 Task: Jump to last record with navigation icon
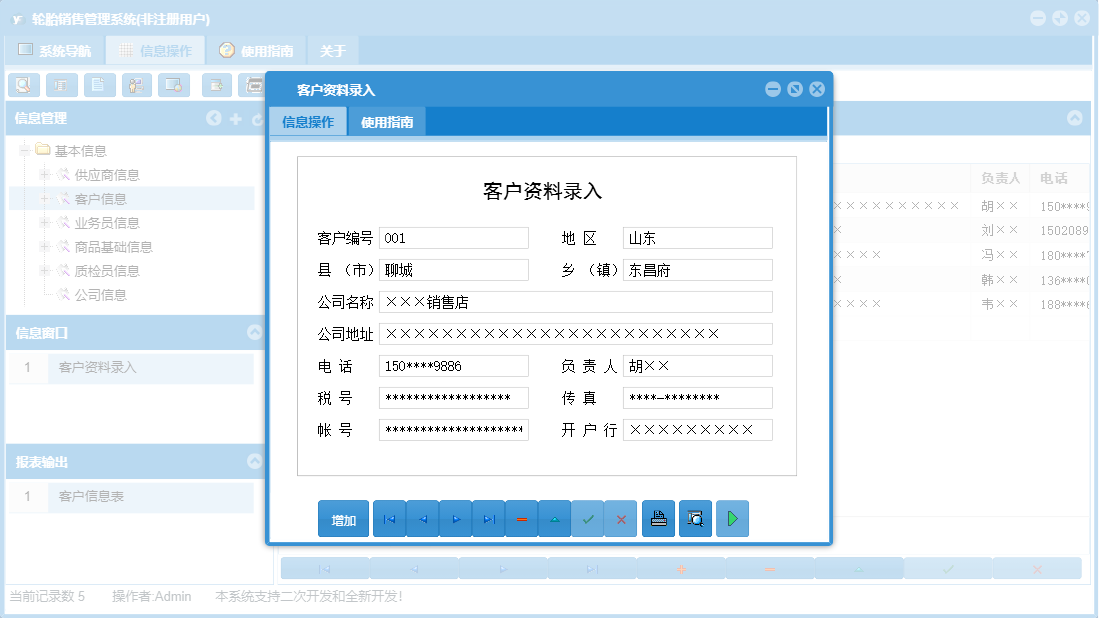pyautogui.click(x=488, y=518)
